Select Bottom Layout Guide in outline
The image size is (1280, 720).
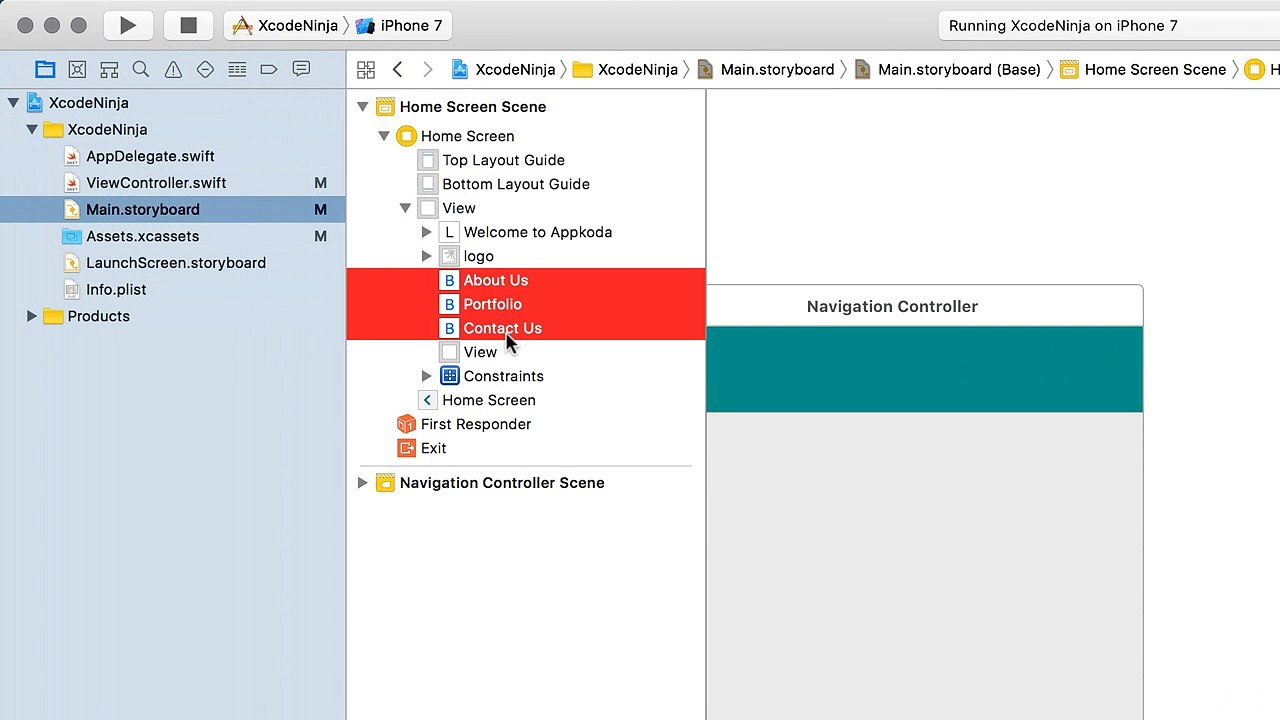point(516,184)
